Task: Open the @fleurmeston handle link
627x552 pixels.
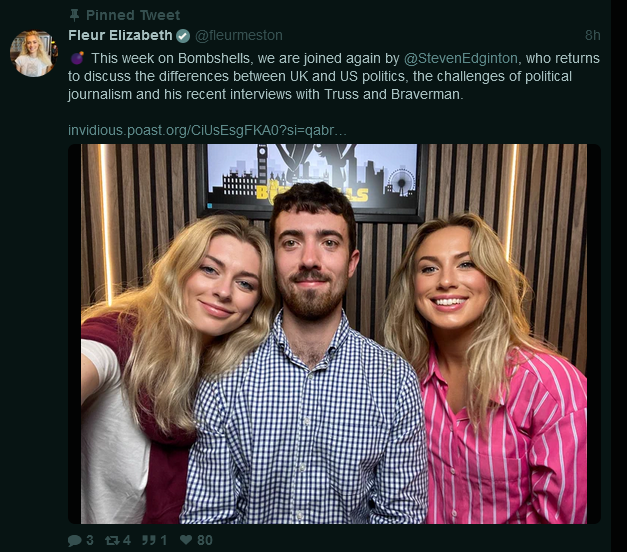Action: (x=239, y=36)
